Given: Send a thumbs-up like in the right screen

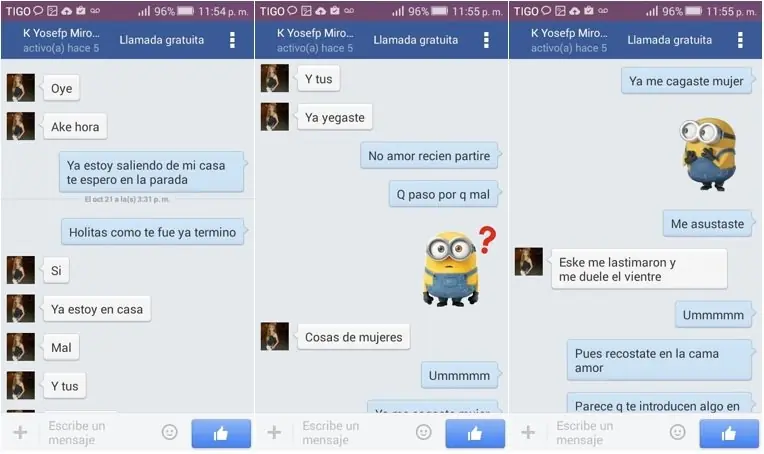Looking at the screenshot, I should coord(729,433).
